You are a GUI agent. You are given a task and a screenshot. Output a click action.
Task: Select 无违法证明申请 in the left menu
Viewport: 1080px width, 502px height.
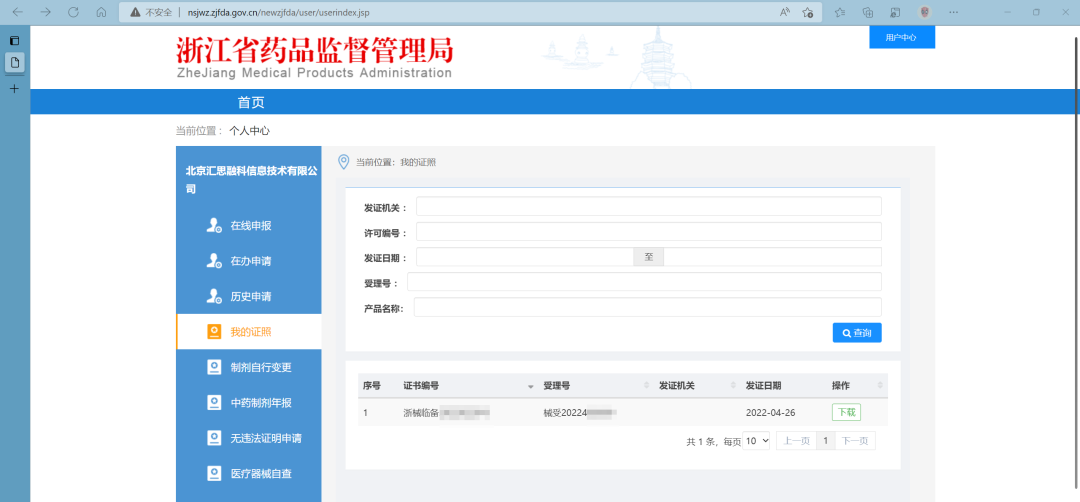coord(266,438)
